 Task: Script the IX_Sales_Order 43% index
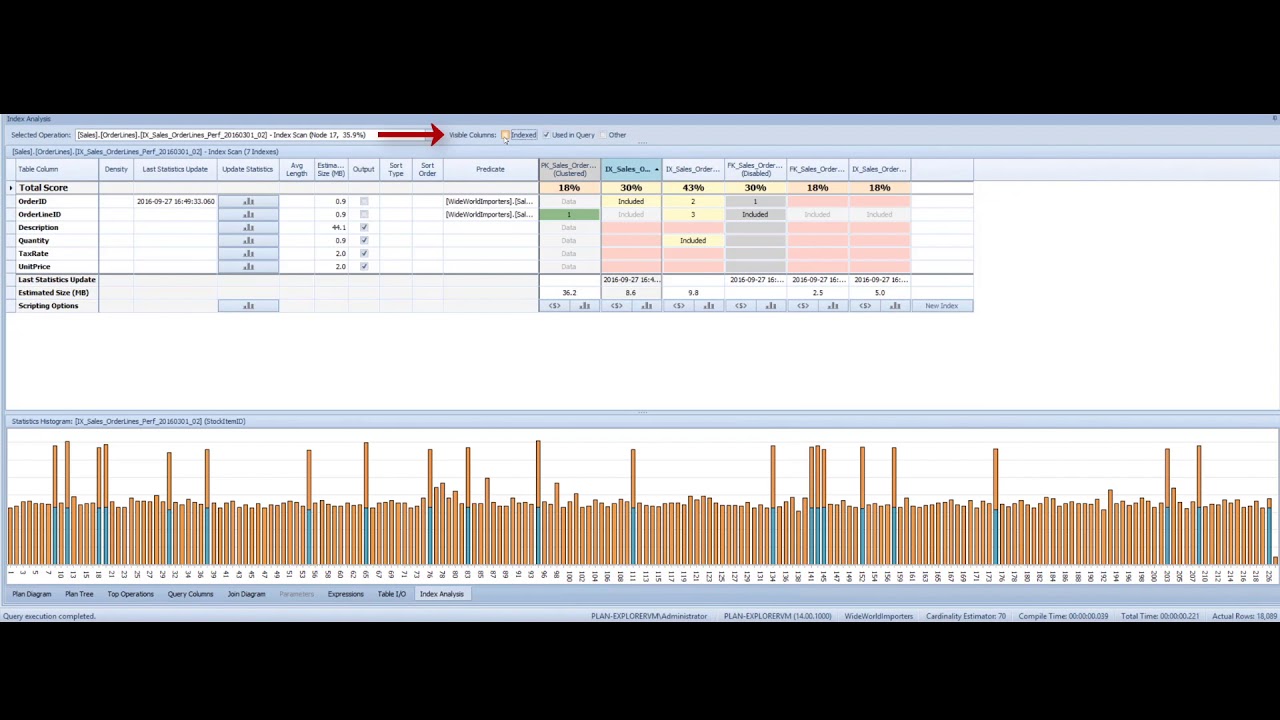(x=679, y=306)
